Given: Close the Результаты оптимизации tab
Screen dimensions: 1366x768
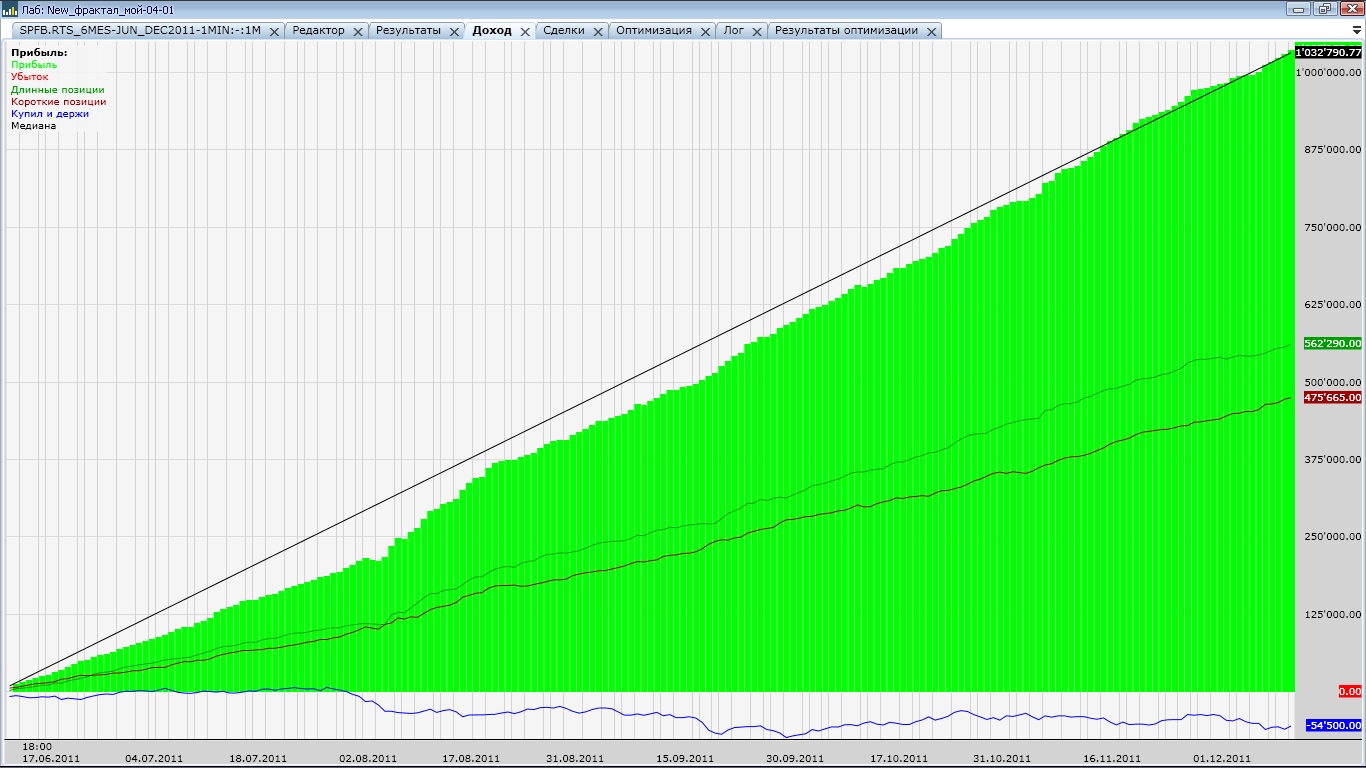Looking at the screenshot, I should (931, 31).
